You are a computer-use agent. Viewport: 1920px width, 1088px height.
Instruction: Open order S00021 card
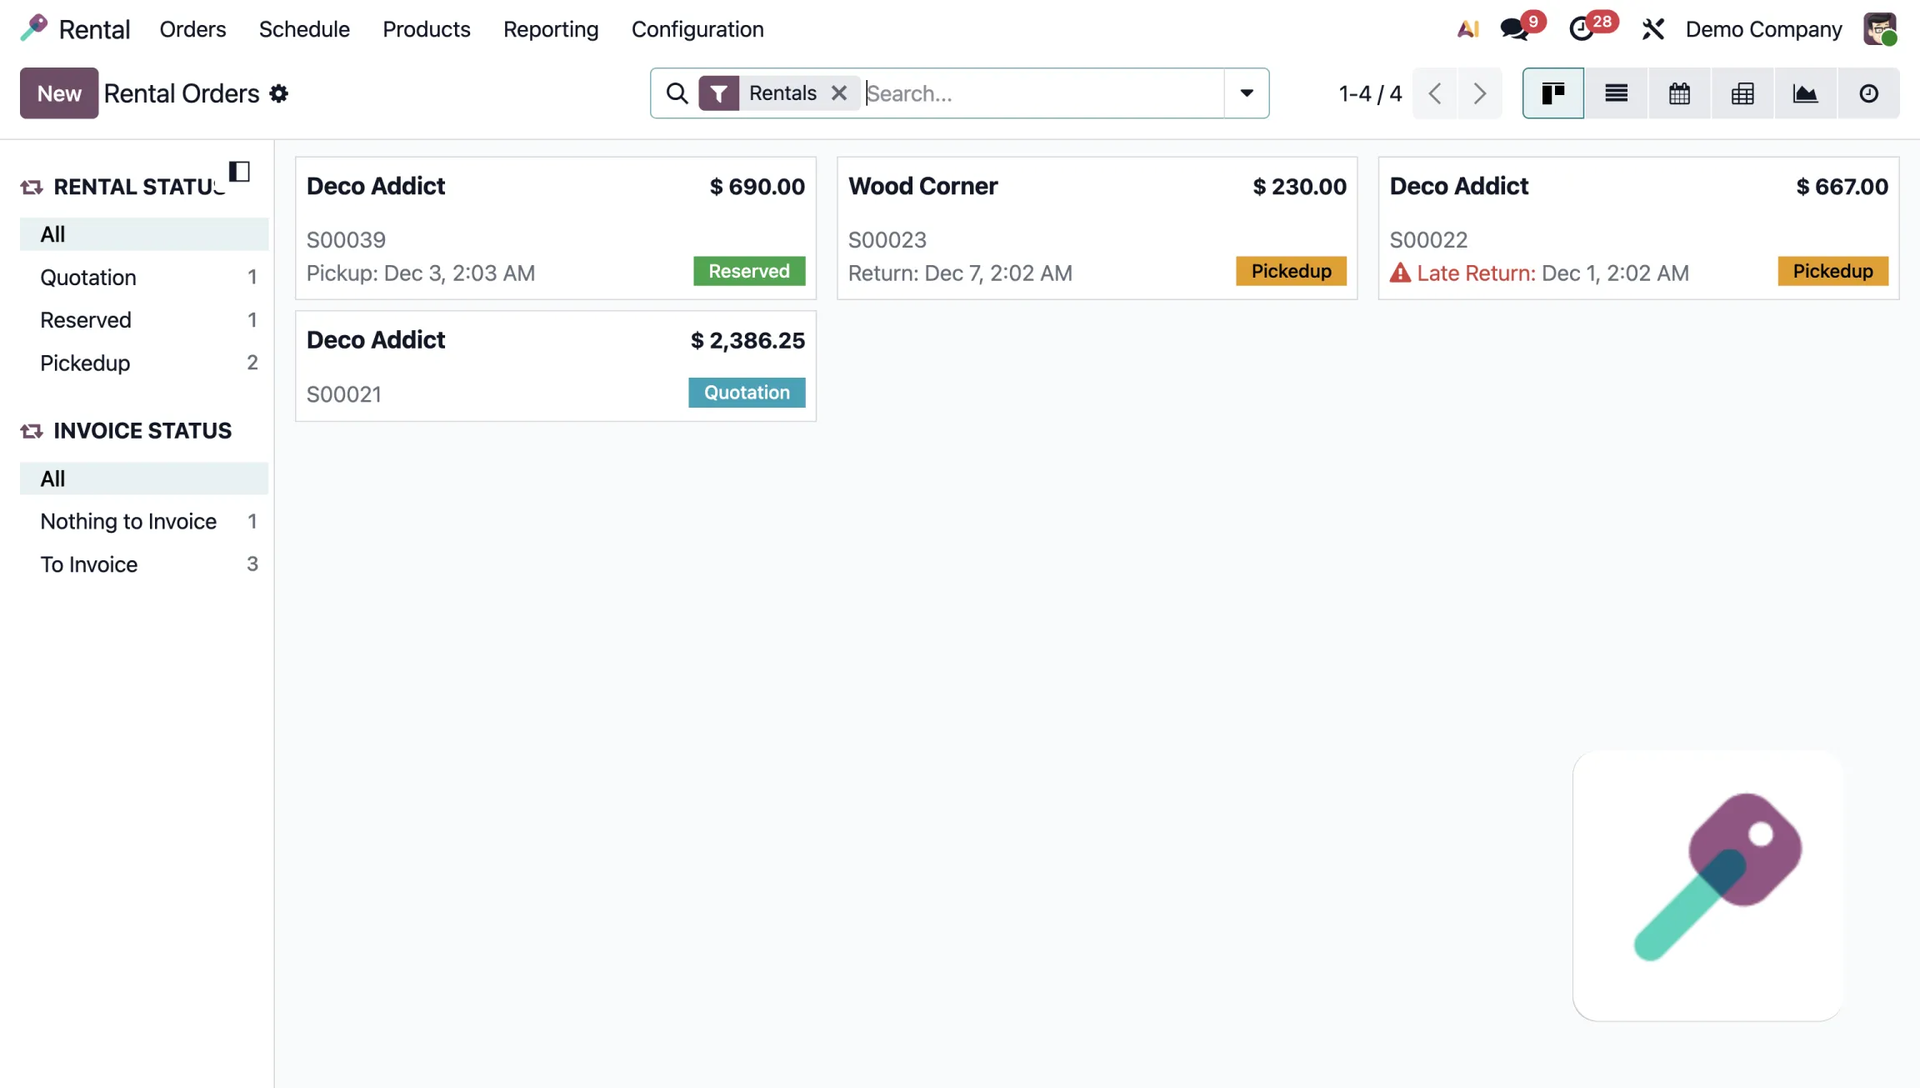pyautogui.click(x=555, y=366)
